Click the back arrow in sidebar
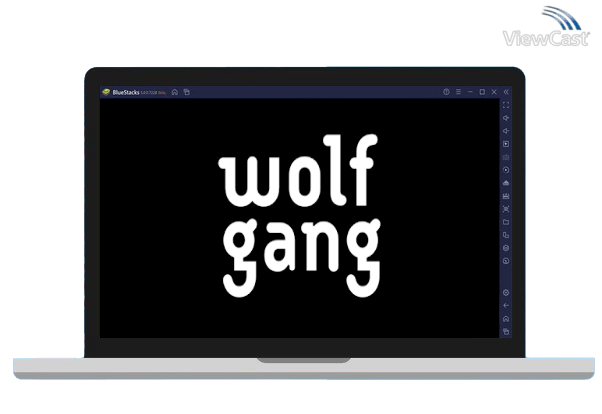 click(x=506, y=306)
